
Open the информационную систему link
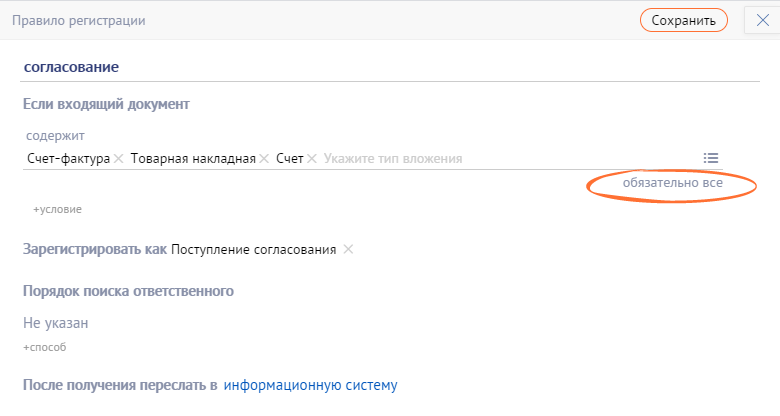coord(310,384)
